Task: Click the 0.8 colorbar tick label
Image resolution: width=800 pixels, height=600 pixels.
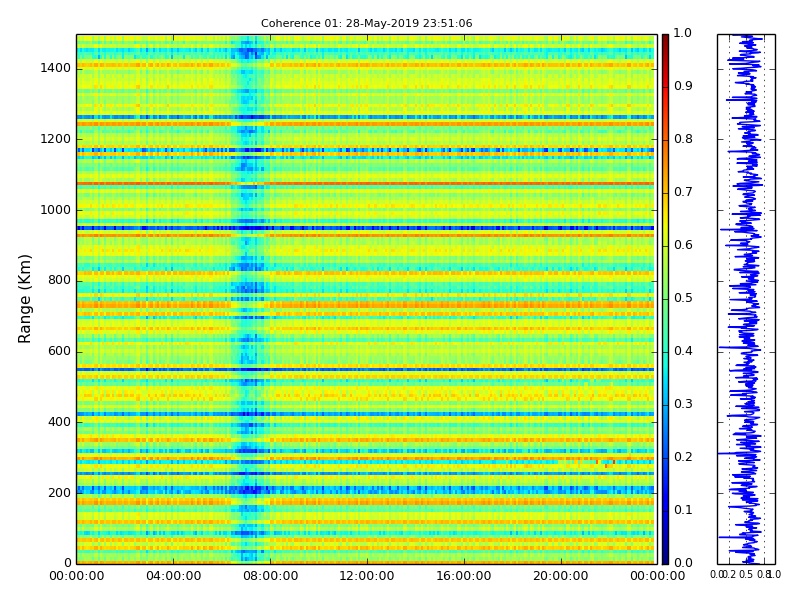Action: [x=683, y=139]
